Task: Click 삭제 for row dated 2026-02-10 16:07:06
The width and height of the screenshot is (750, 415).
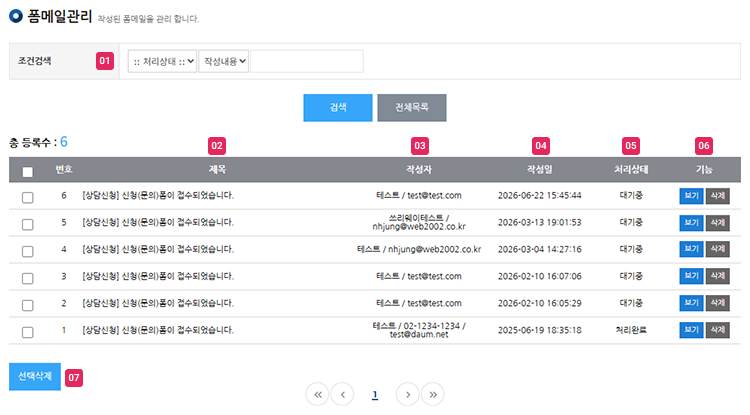Action: (717, 276)
